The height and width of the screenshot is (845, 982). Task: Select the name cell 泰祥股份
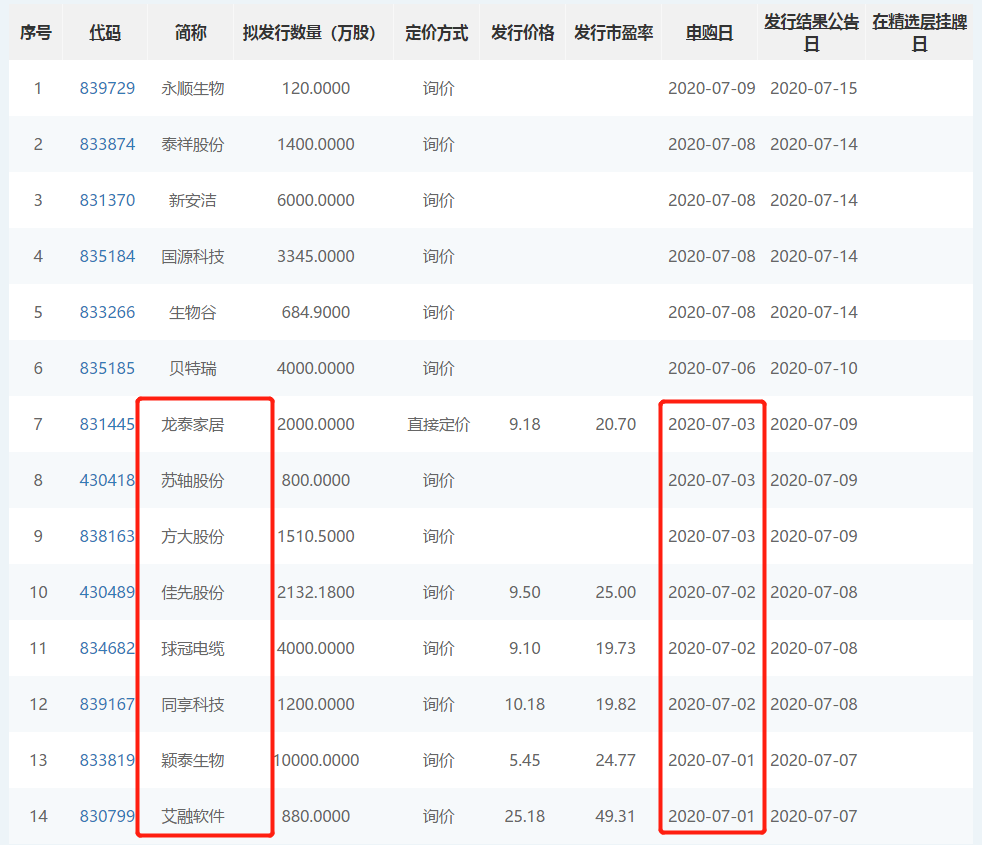coord(192,145)
